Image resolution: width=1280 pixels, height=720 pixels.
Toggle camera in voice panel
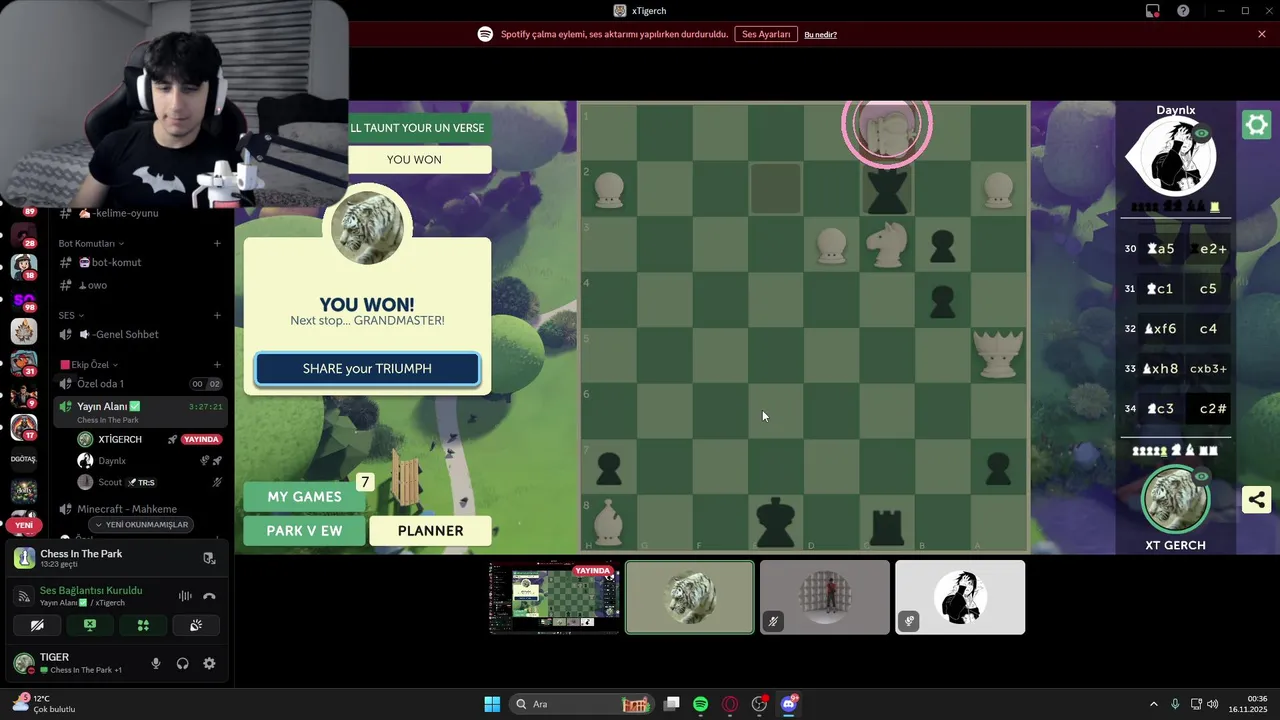point(37,625)
